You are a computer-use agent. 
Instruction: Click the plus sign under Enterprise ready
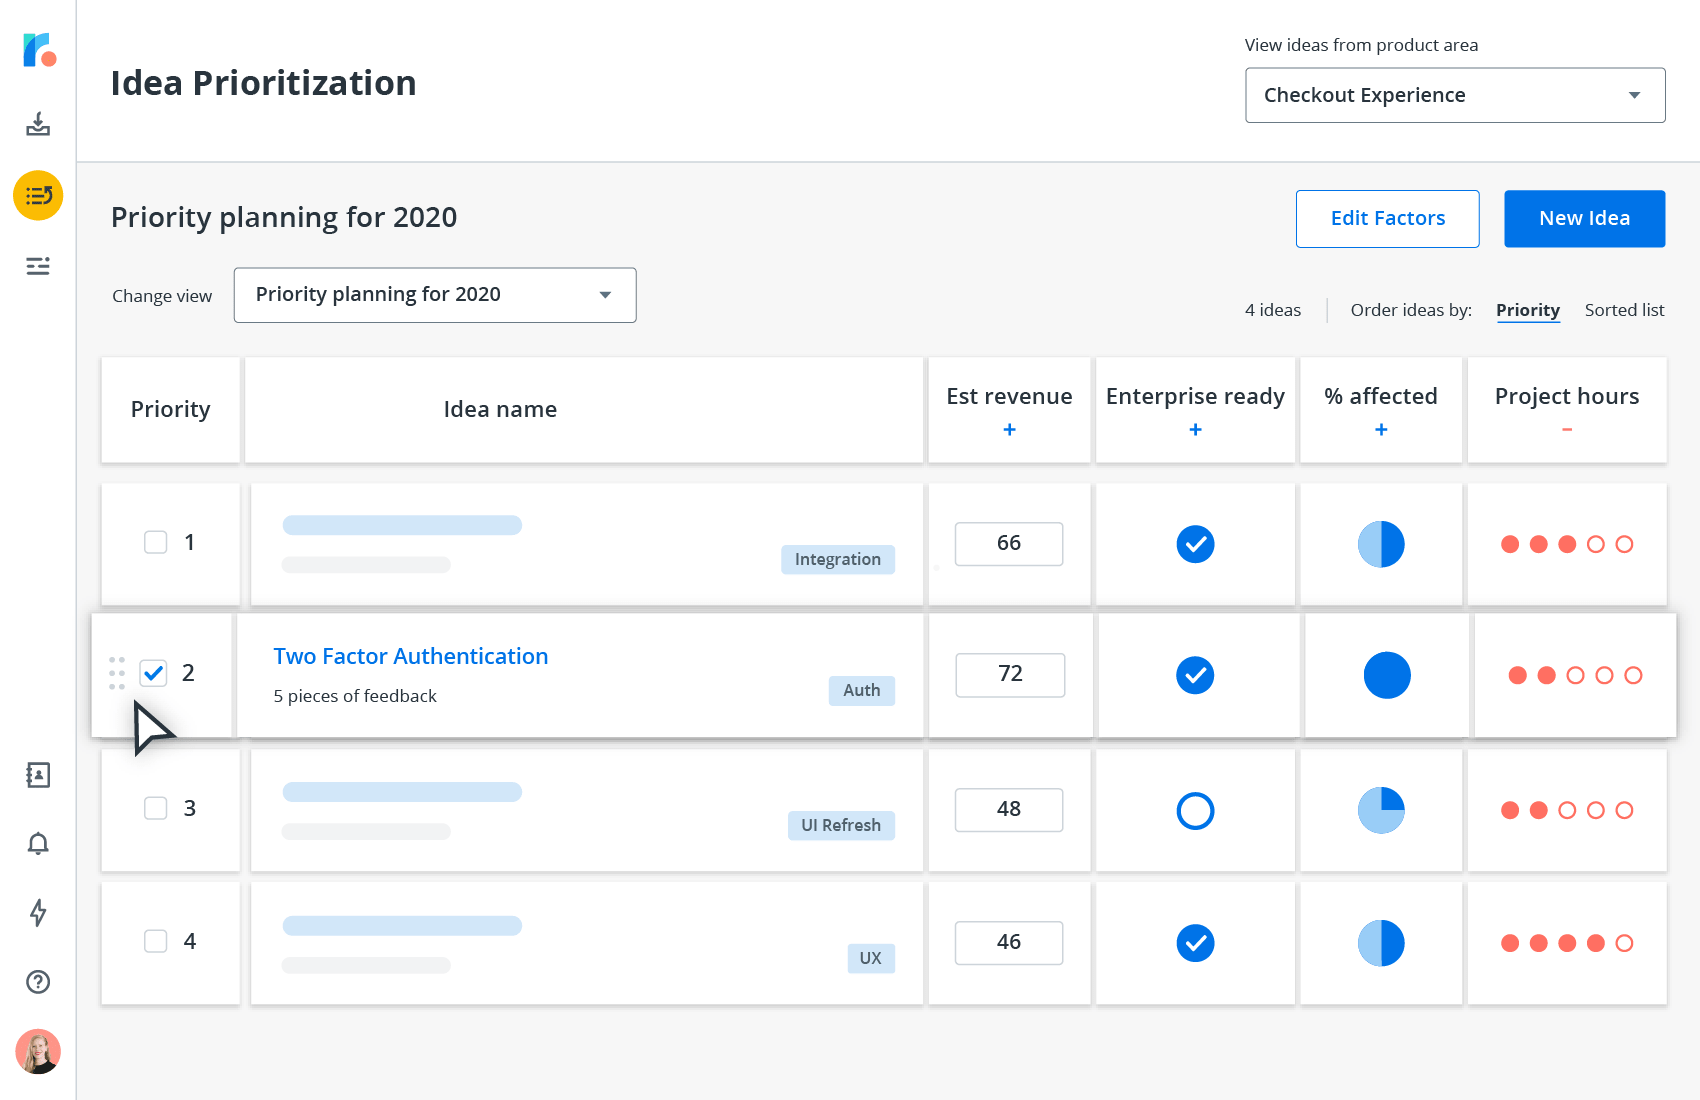click(1195, 429)
